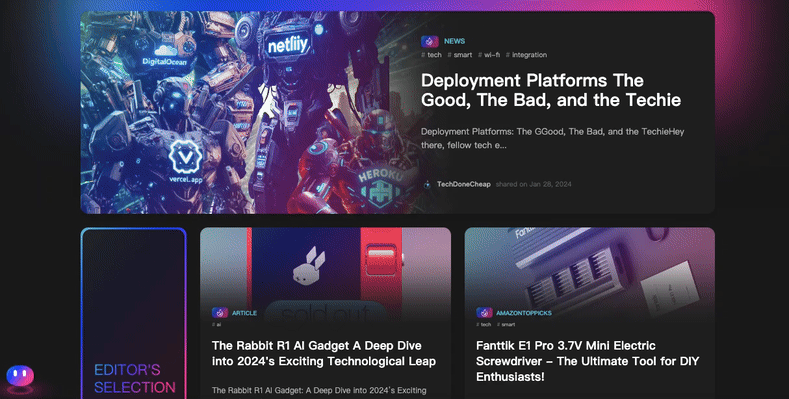Click the TechDoneCheap author name
The height and width of the screenshot is (399, 789).
tap(463, 184)
